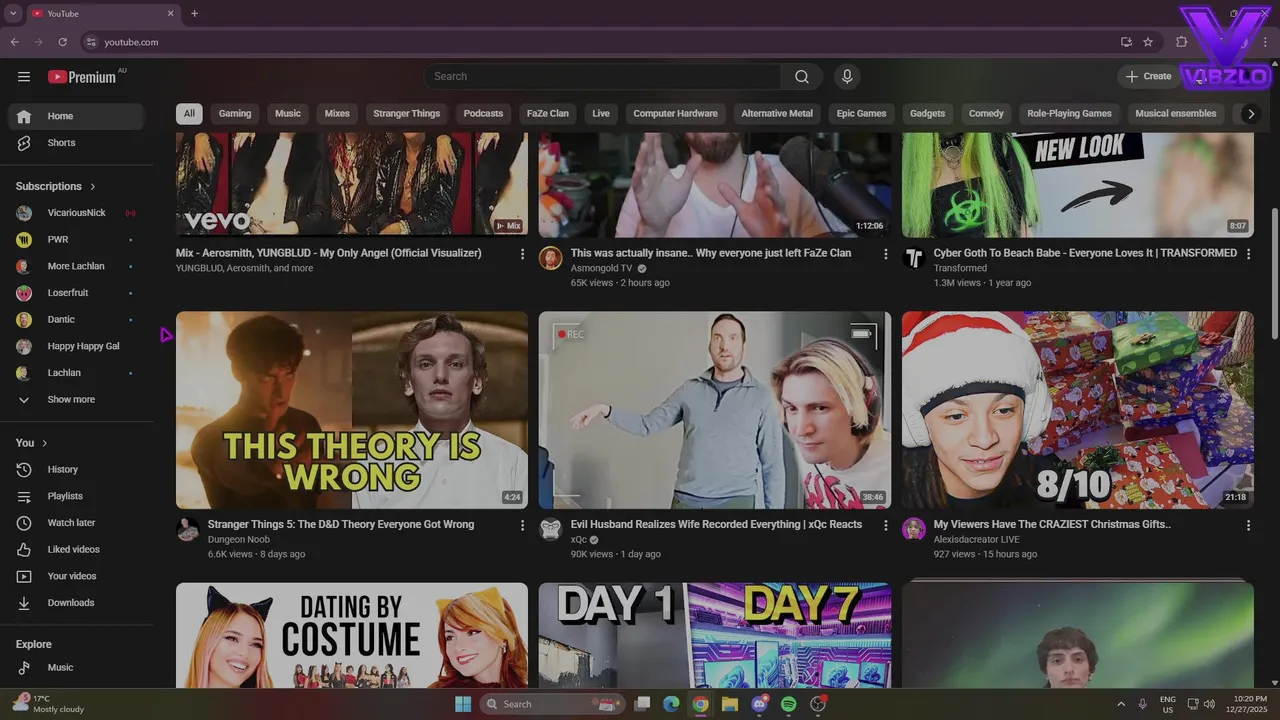Open xQc channel avatar
Screen dimensions: 1280x720
click(551, 529)
